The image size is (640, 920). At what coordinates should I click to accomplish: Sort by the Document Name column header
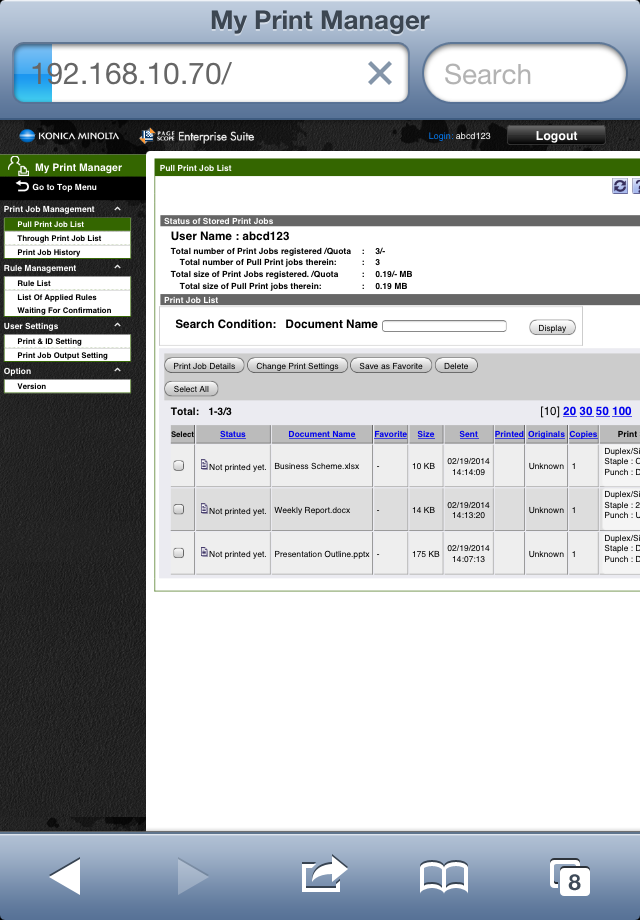pyautogui.click(x=321, y=434)
